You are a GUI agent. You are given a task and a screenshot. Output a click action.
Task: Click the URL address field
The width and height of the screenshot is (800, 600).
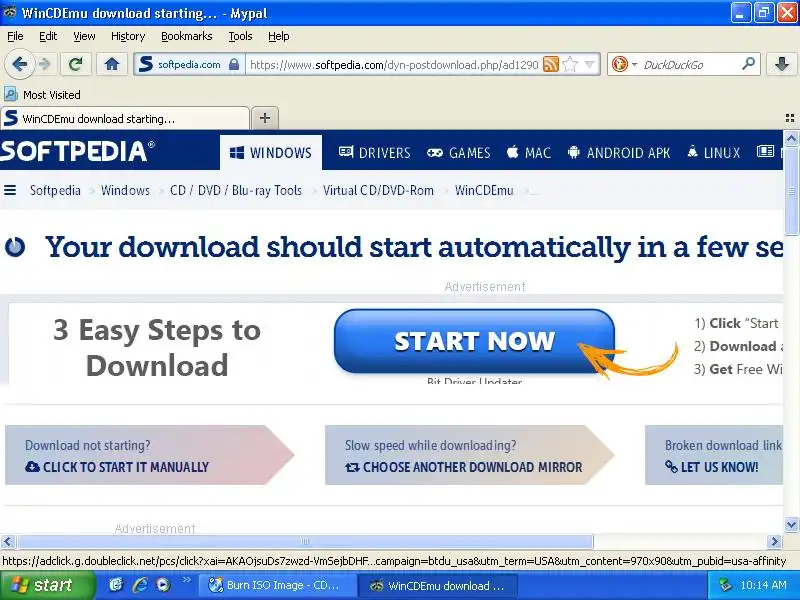pos(394,65)
